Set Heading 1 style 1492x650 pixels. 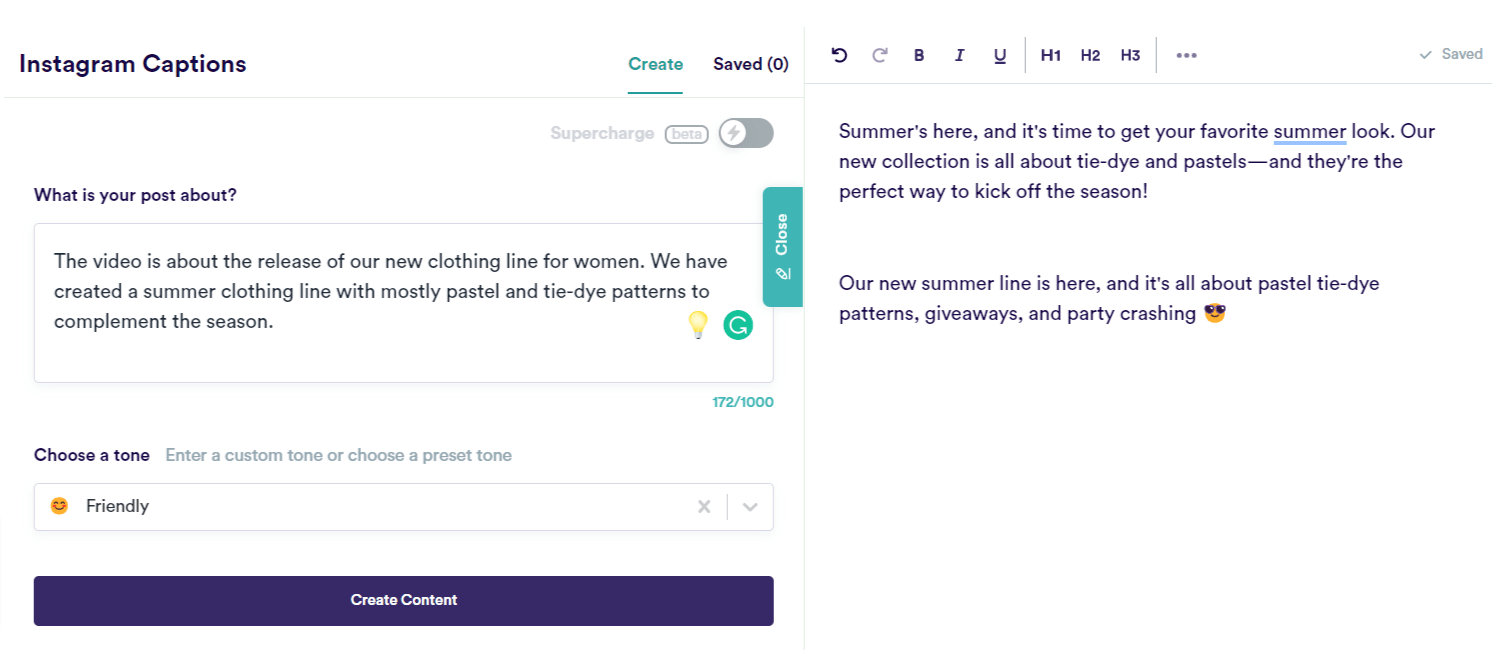click(1050, 56)
